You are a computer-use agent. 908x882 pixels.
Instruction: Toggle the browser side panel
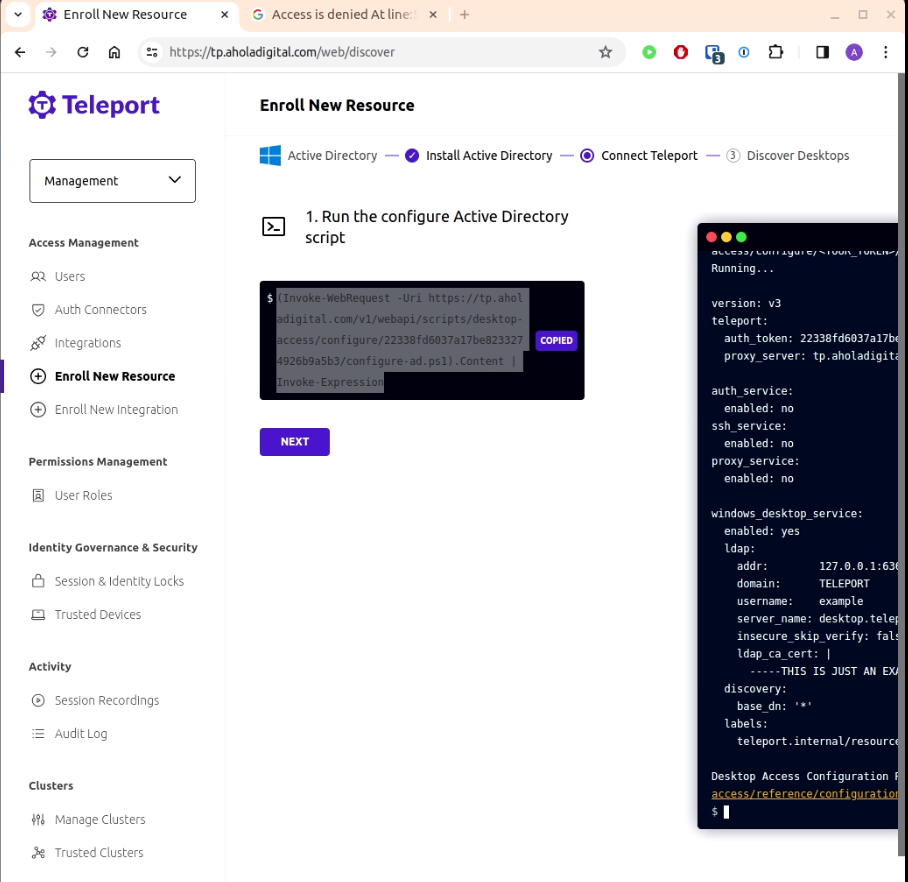tap(822, 52)
